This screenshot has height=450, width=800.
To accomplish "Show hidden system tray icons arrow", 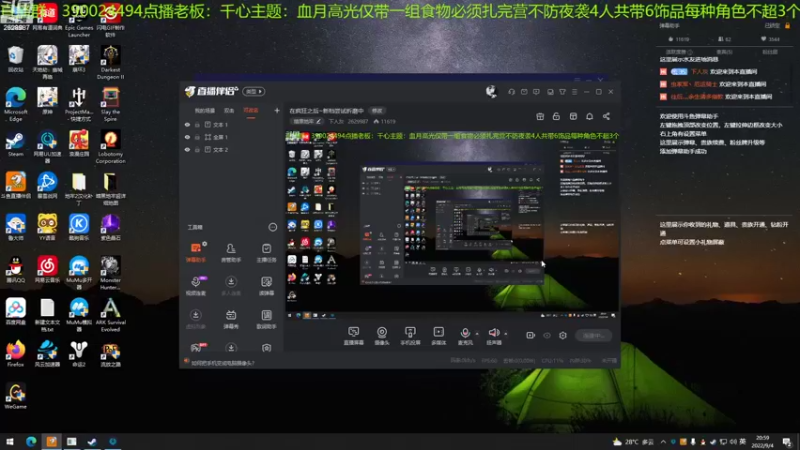I will click(x=663, y=442).
